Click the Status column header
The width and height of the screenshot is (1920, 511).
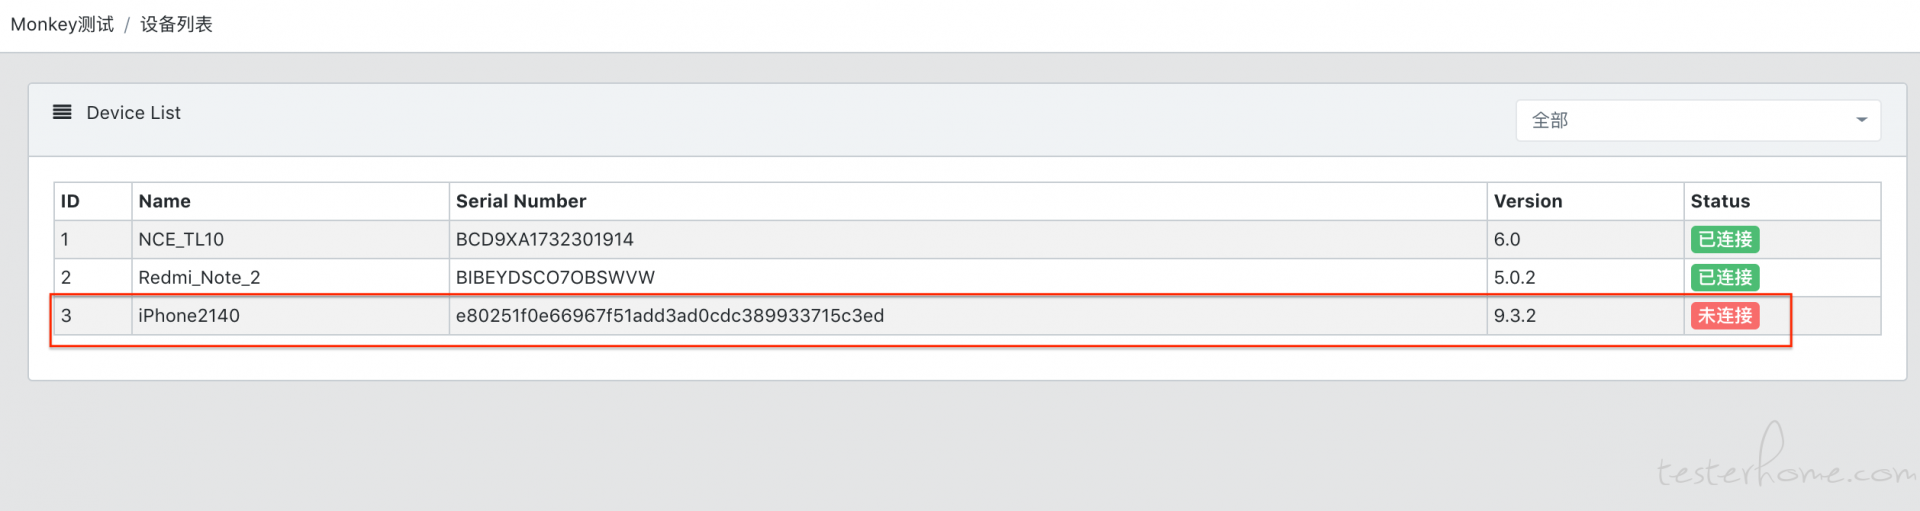click(1720, 201)
